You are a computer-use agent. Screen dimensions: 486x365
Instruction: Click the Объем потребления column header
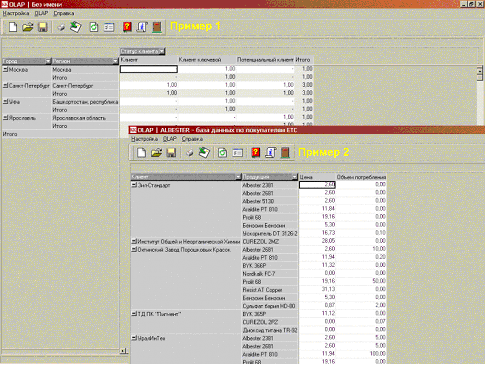361,177
